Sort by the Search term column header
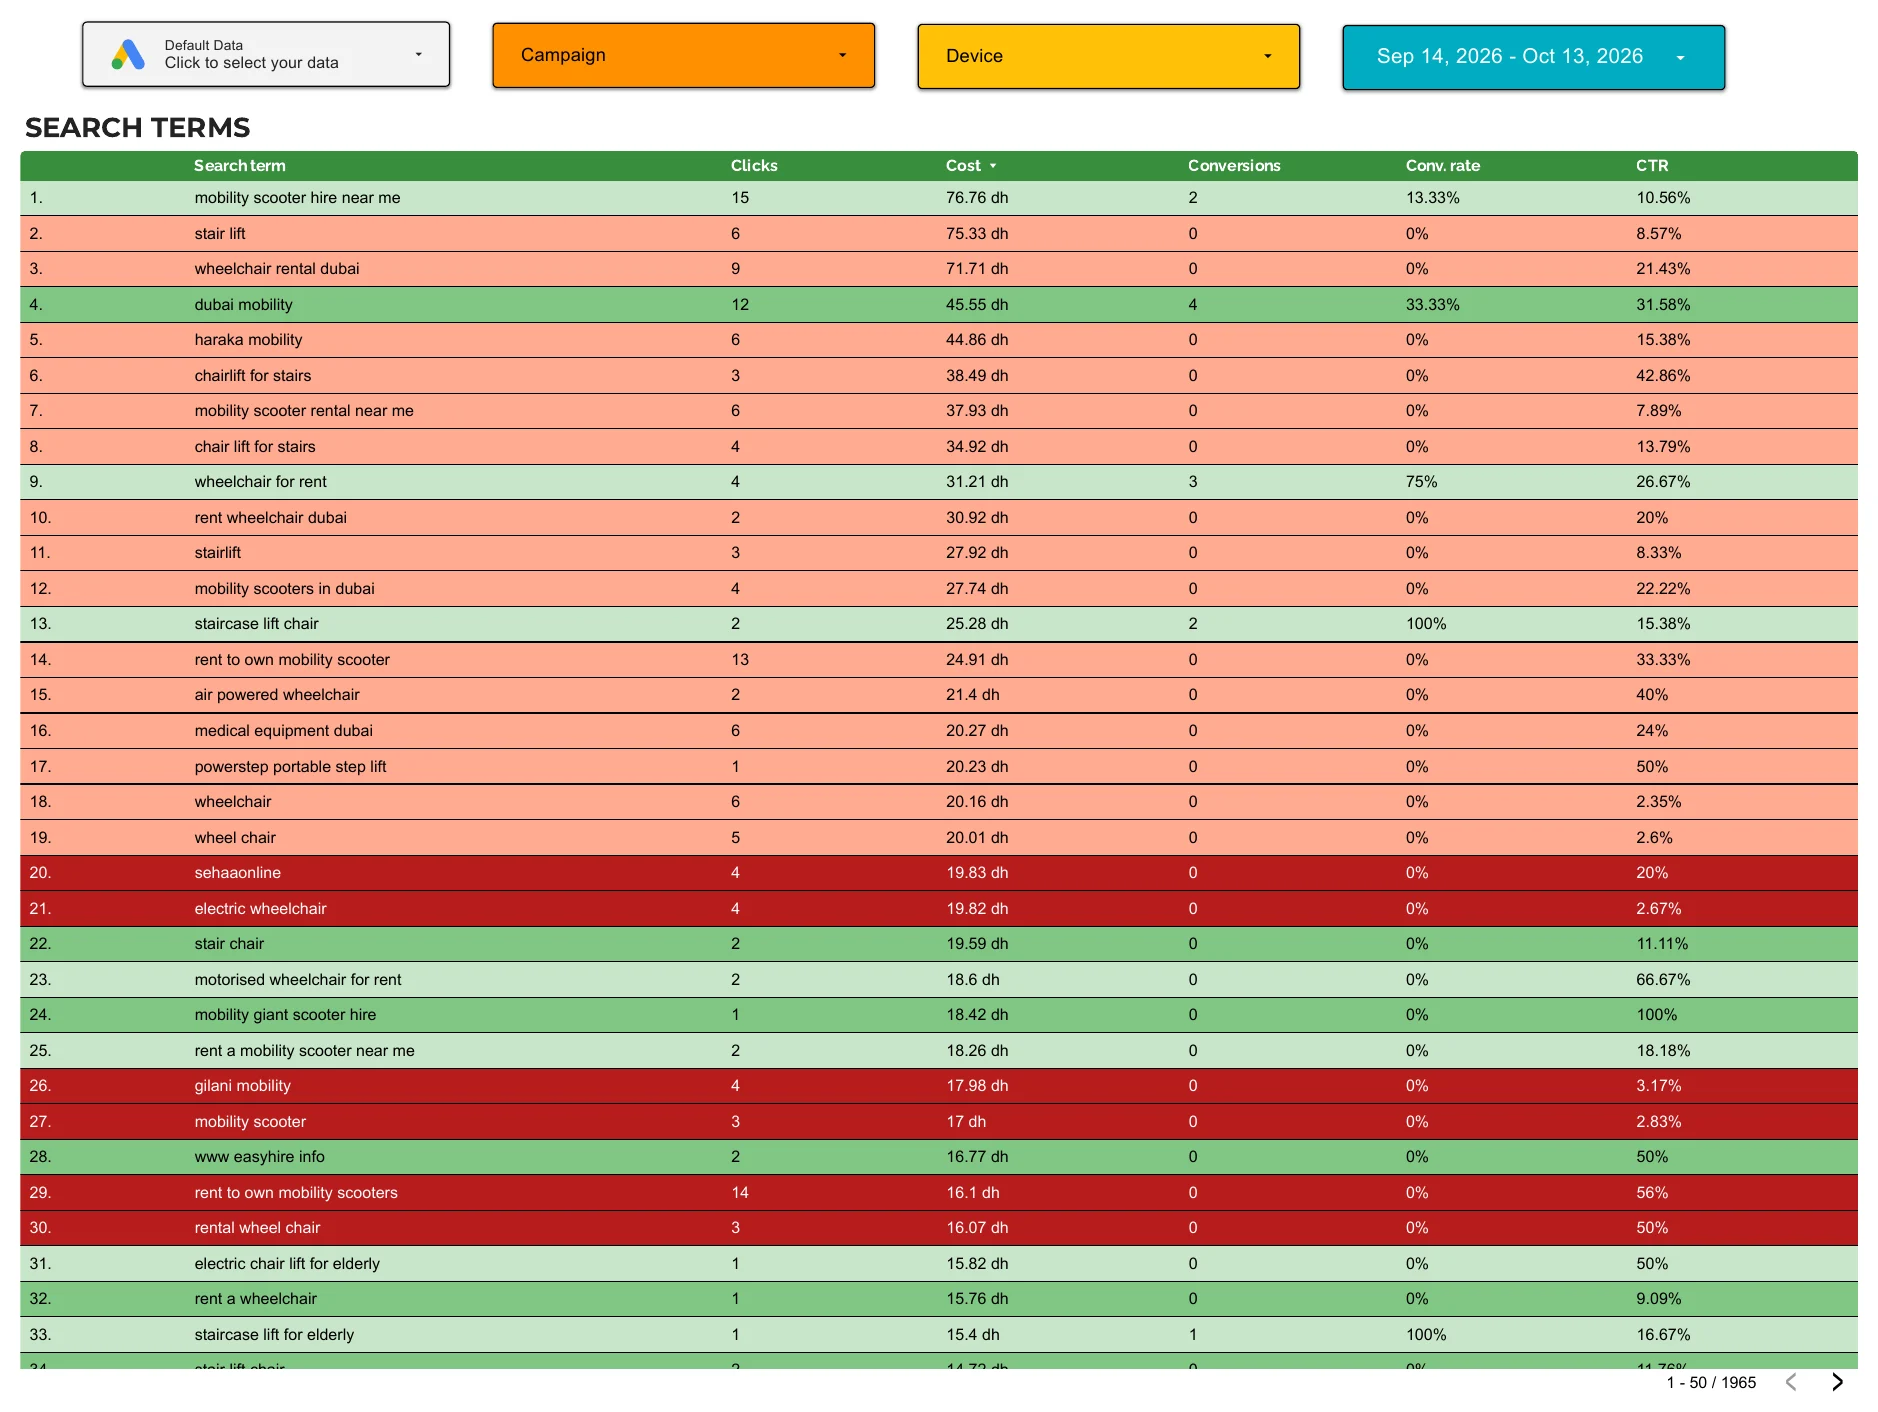Image resolution: width=1878 pixels, height=1412 pixels. click(x=240, y=166)
